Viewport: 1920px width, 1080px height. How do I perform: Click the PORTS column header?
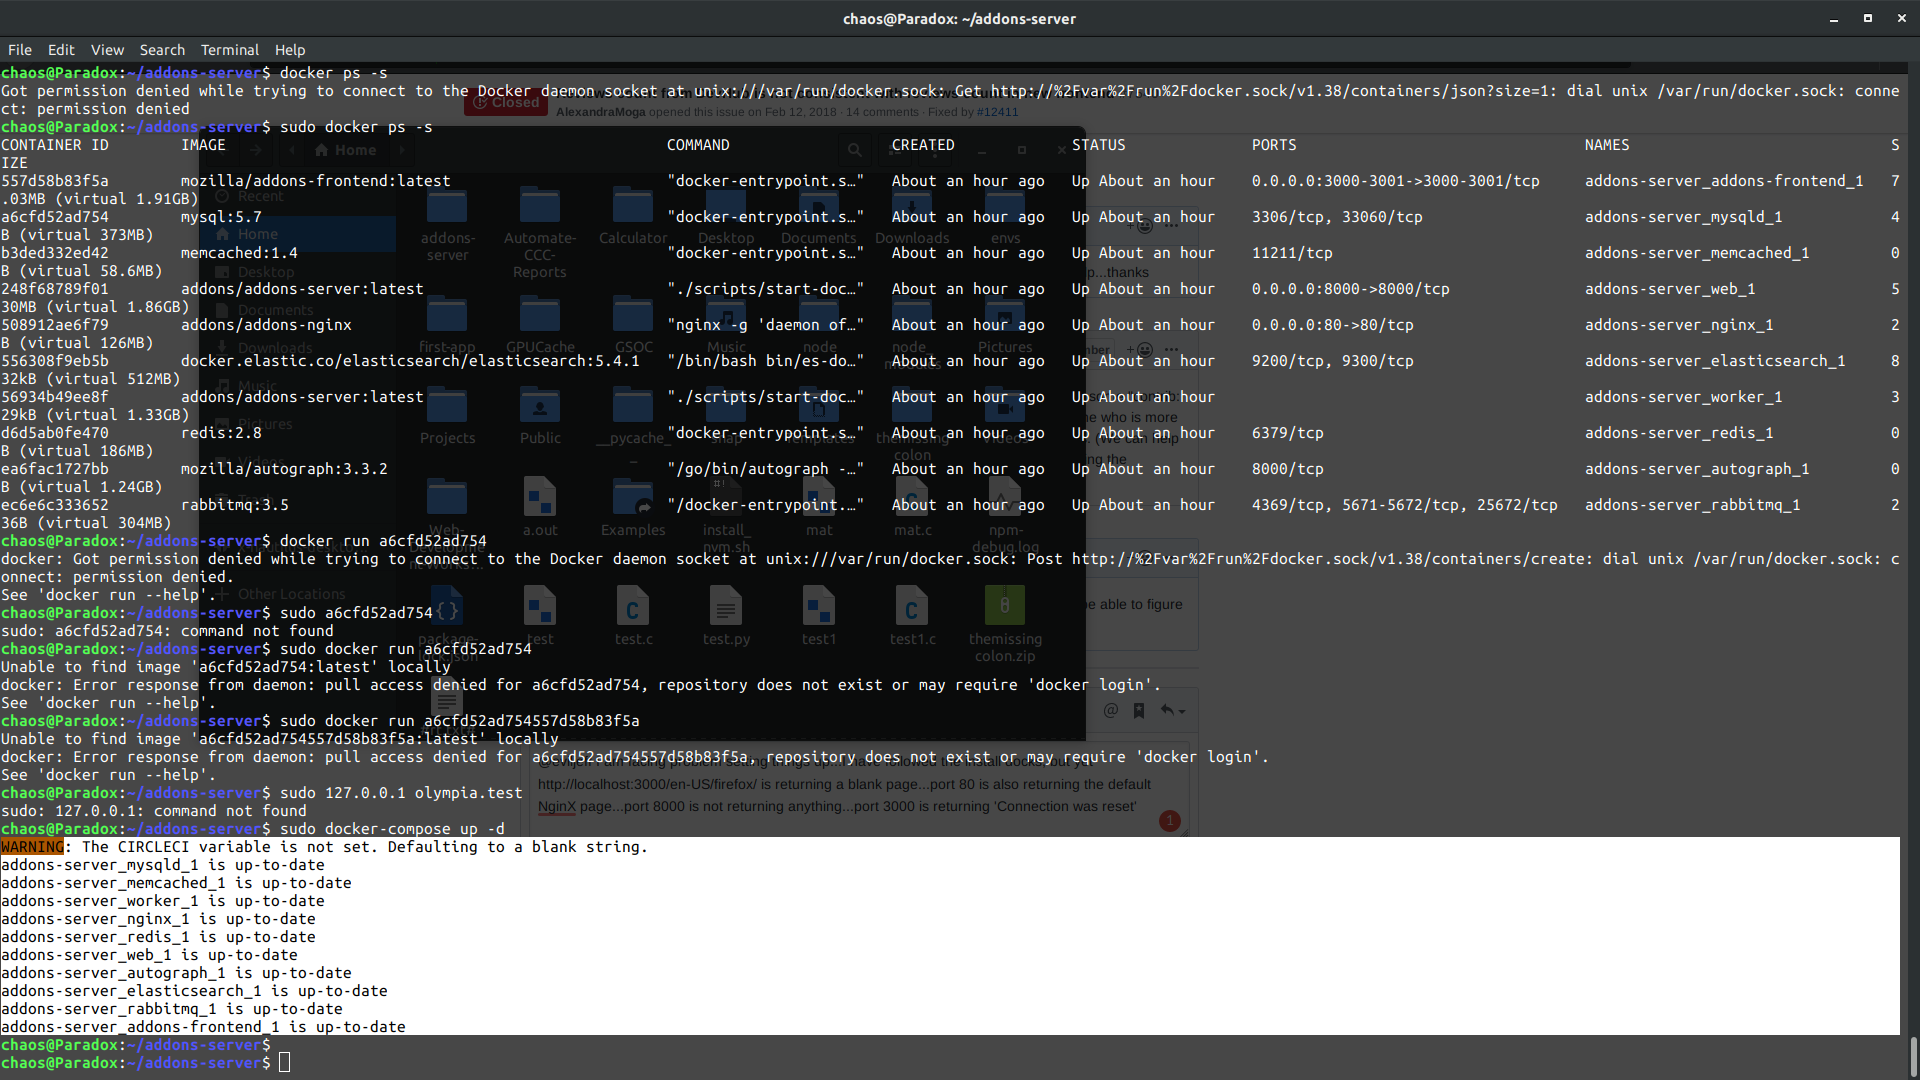coord(1274,145)
